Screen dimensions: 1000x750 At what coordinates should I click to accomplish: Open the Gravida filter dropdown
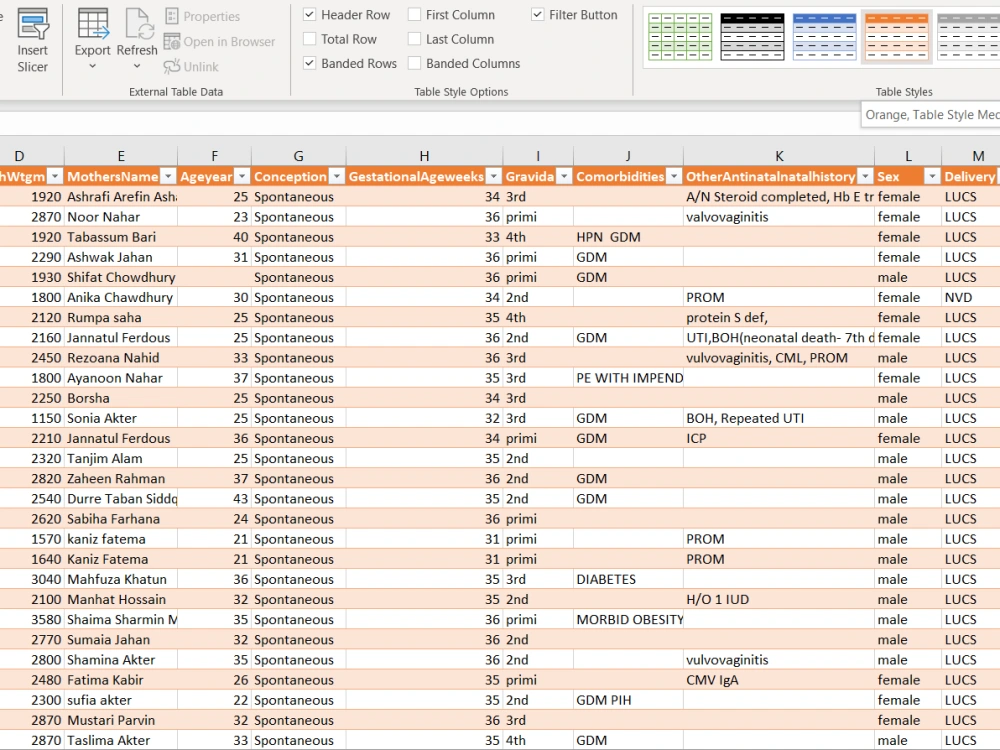564,177
